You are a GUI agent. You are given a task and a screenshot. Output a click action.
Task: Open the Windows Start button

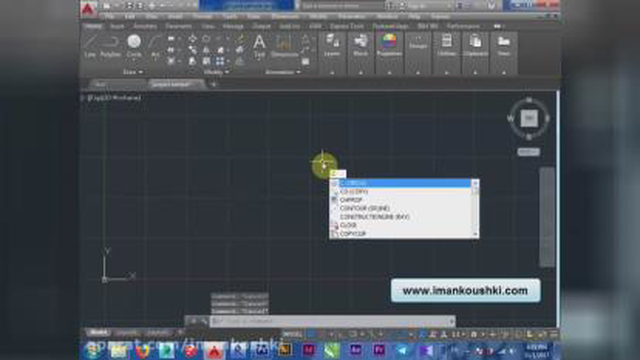pyautogui.click(x=93, y=351)
